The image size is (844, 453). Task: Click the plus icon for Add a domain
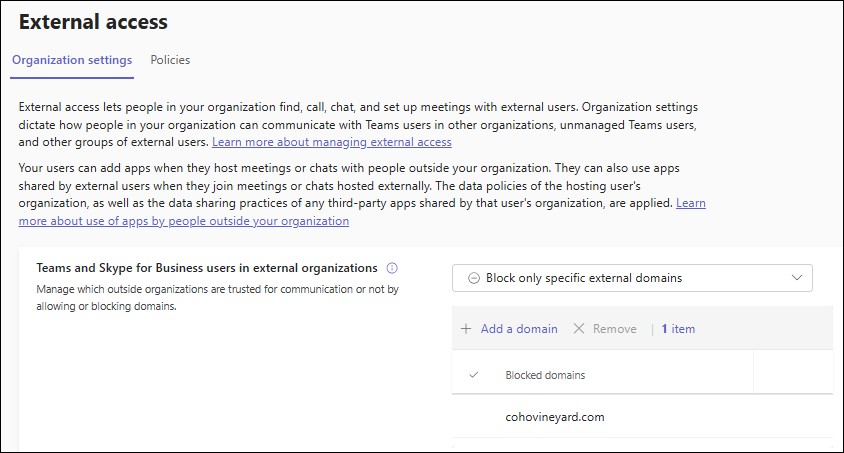466,329
